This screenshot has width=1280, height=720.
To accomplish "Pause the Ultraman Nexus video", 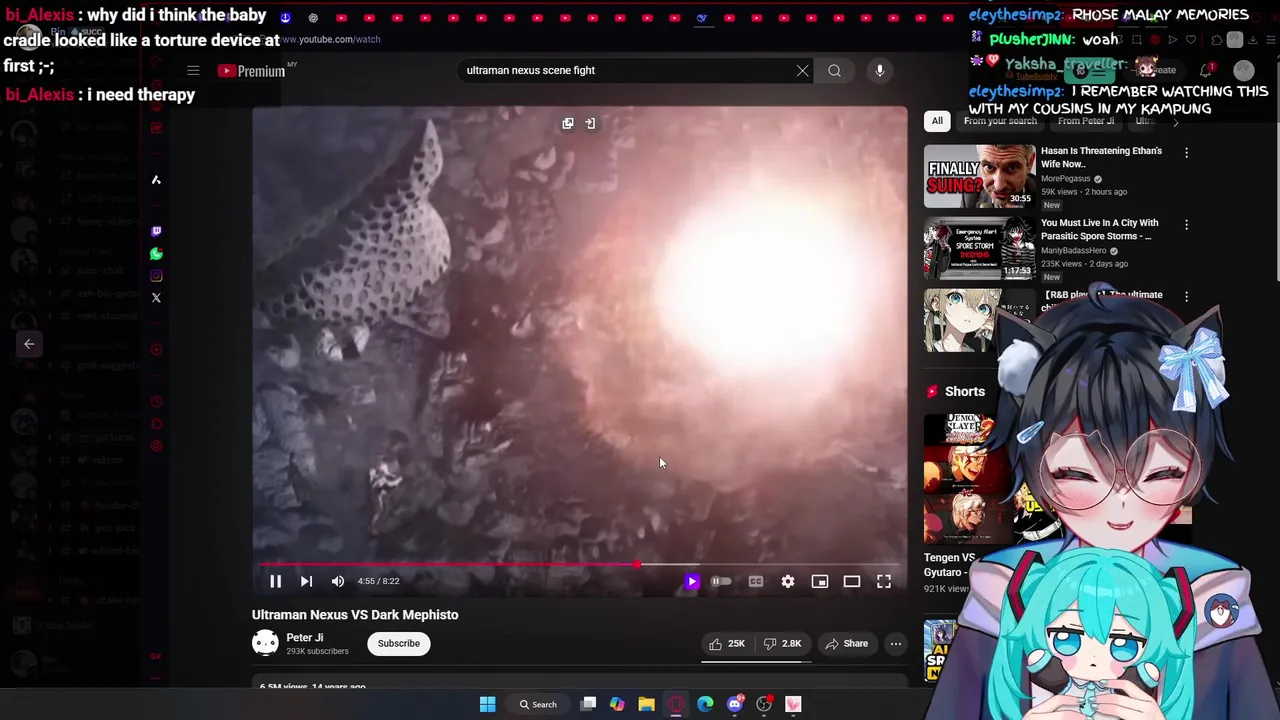I will (x=275, y=581).
